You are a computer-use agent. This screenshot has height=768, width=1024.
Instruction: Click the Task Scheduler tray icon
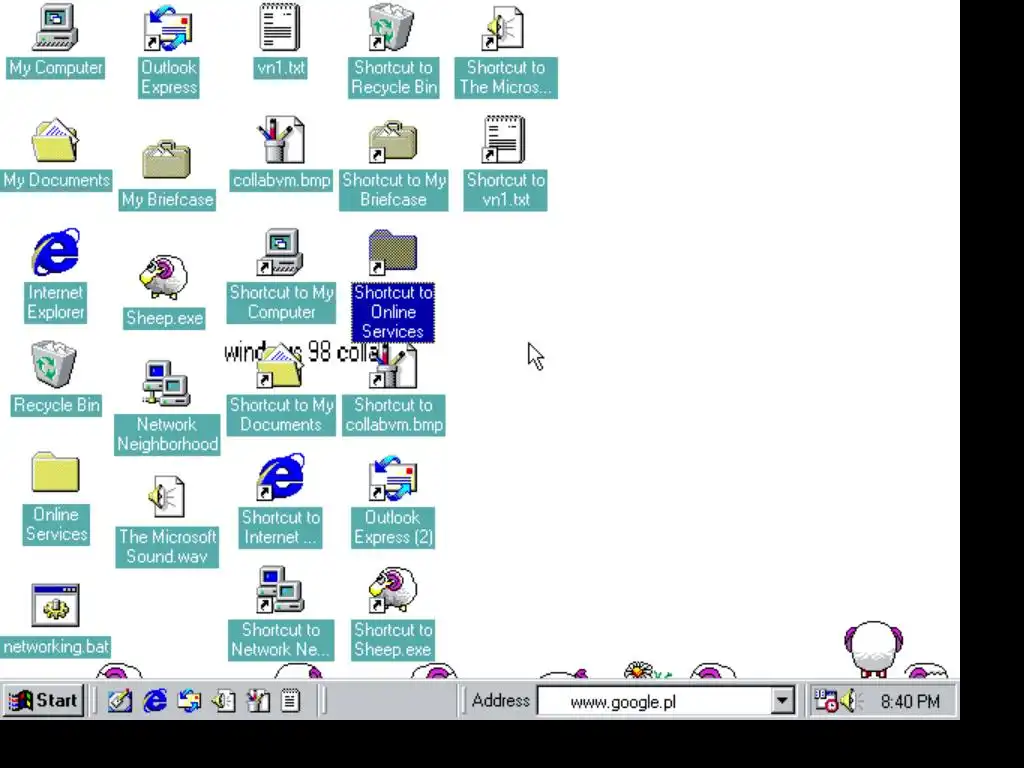pos(825,701)
